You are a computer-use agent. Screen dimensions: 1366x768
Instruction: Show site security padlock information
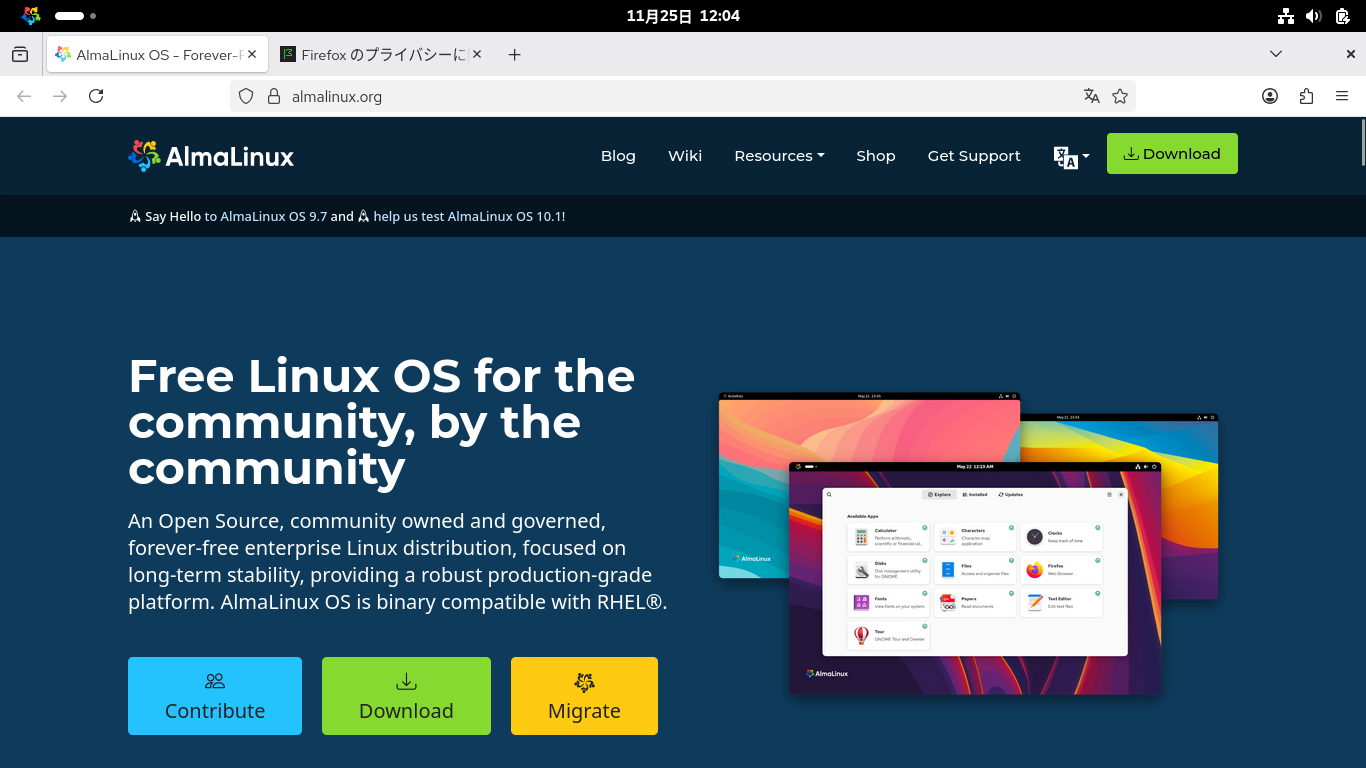tap(273, 96)
